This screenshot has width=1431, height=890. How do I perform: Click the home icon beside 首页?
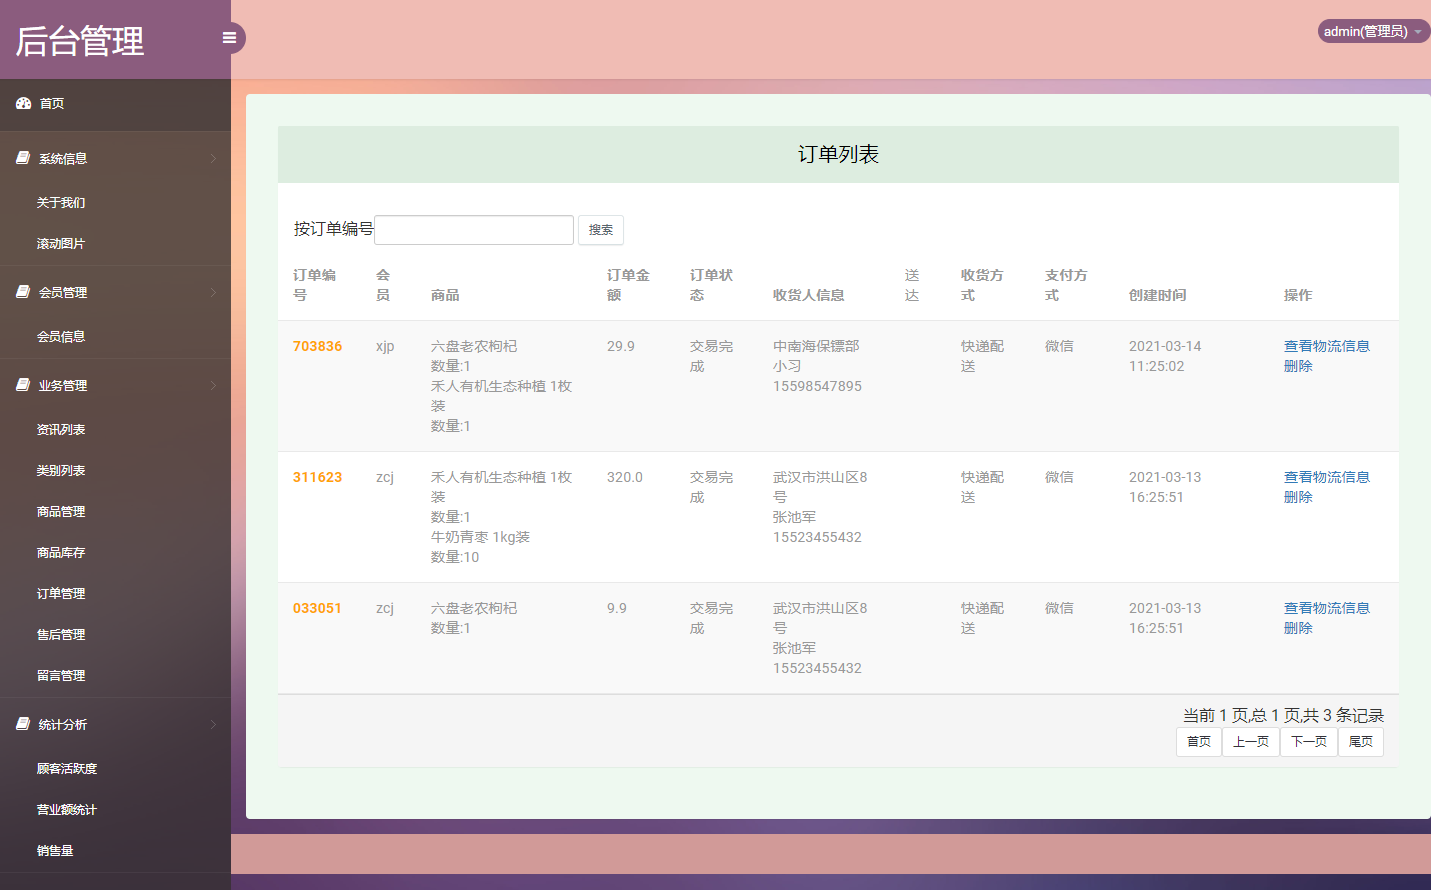pos(23,103)
